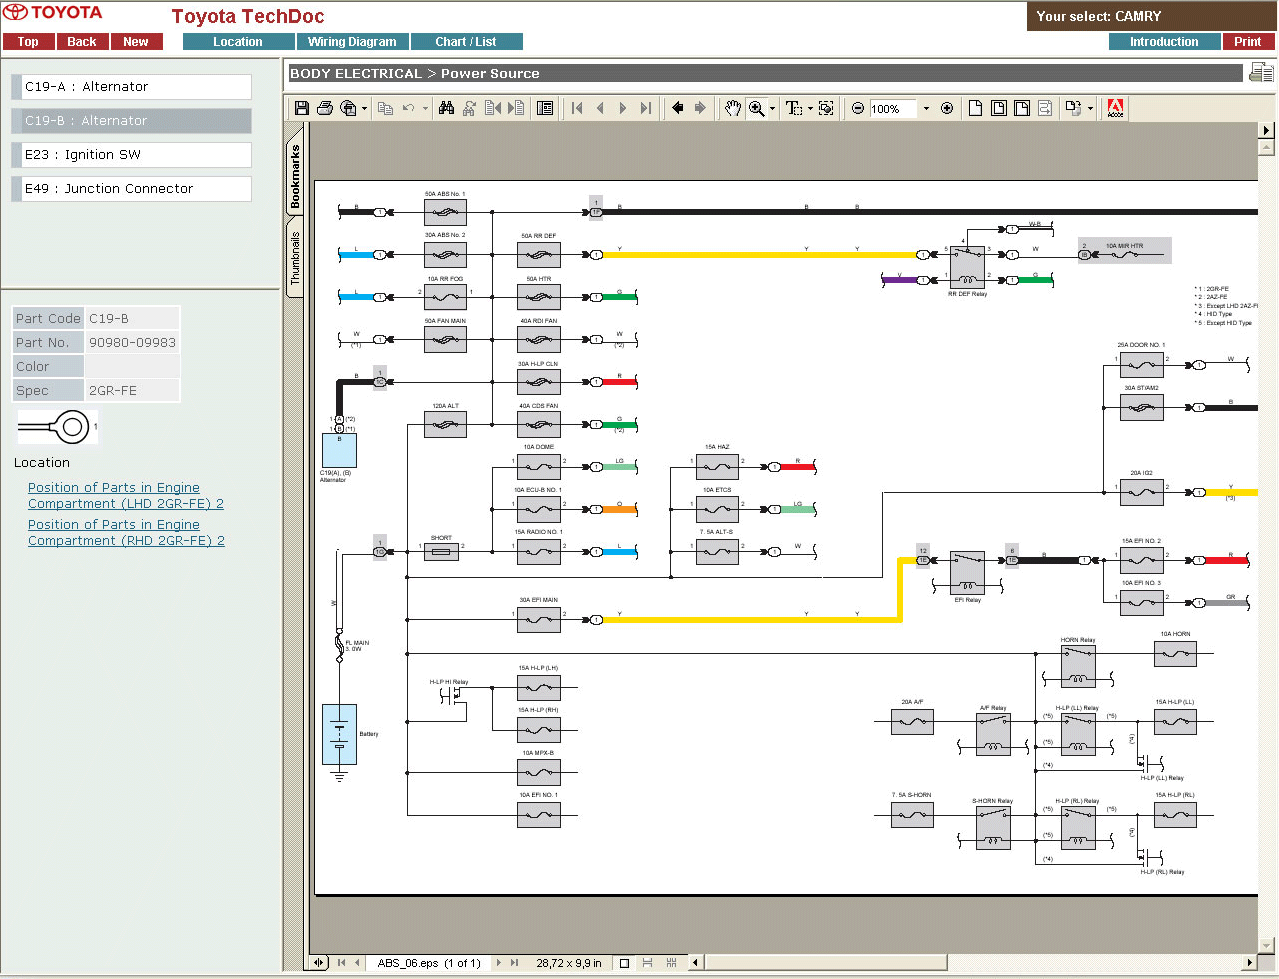Set view to Actual Size page icon
The image size is (1279, 979).
pos(975,108)
